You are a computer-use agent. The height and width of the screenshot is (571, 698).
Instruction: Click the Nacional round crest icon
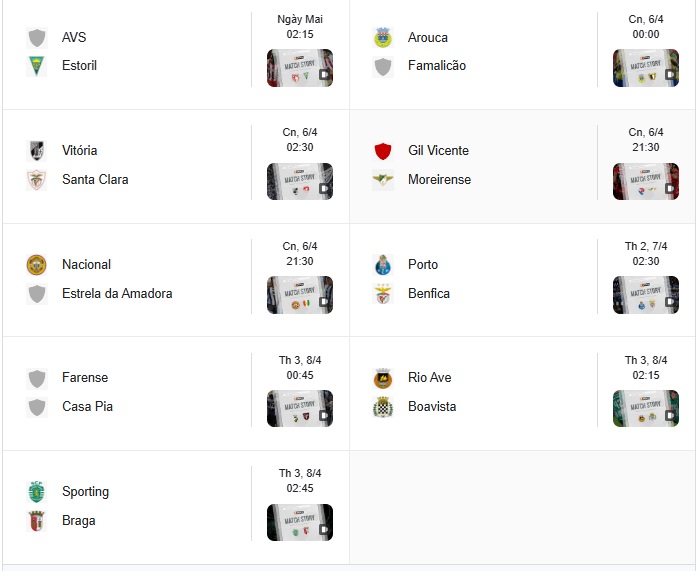click(x=37, y=265)
